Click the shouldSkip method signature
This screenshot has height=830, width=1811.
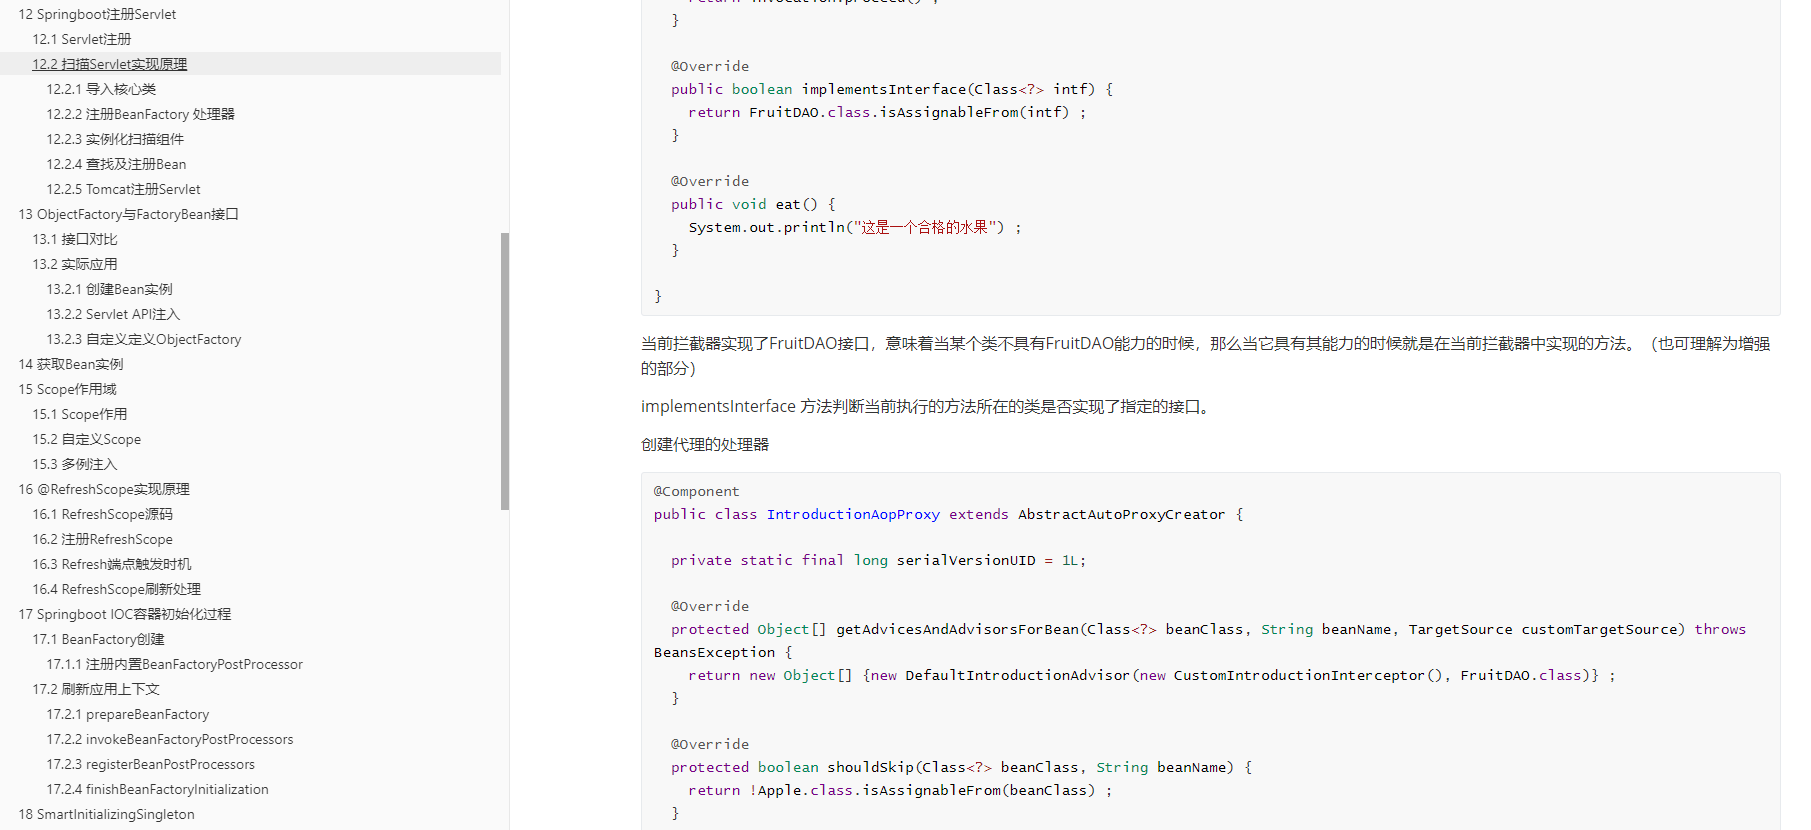coord(962,767)
